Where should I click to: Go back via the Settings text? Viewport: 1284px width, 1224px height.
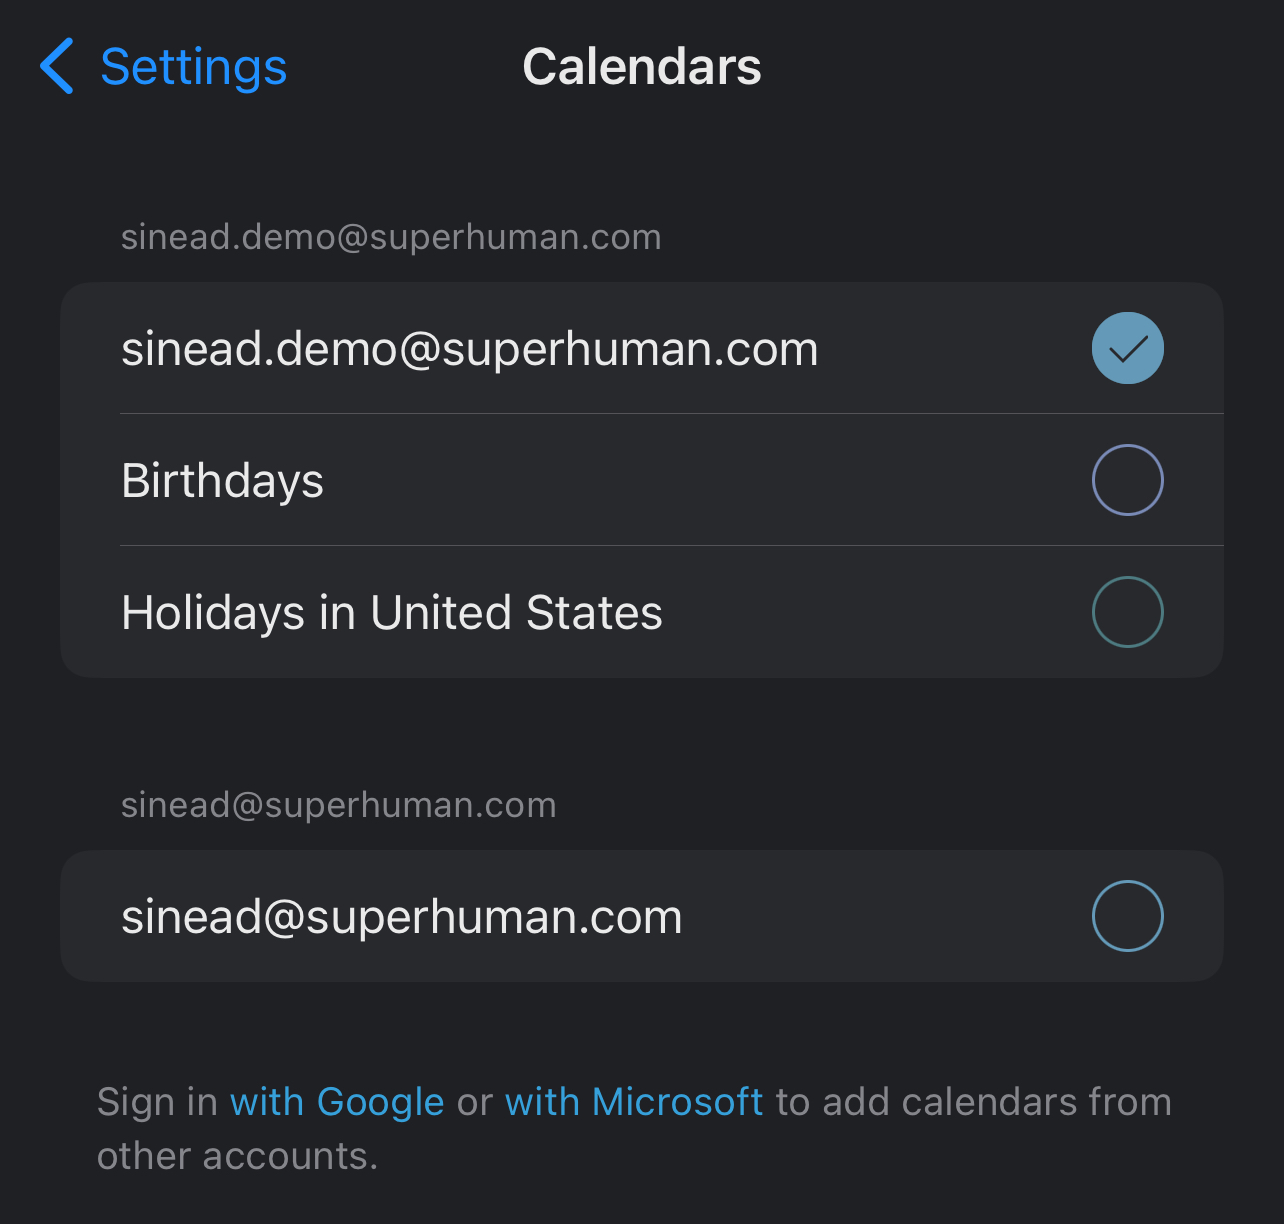[x=193, y=67]
